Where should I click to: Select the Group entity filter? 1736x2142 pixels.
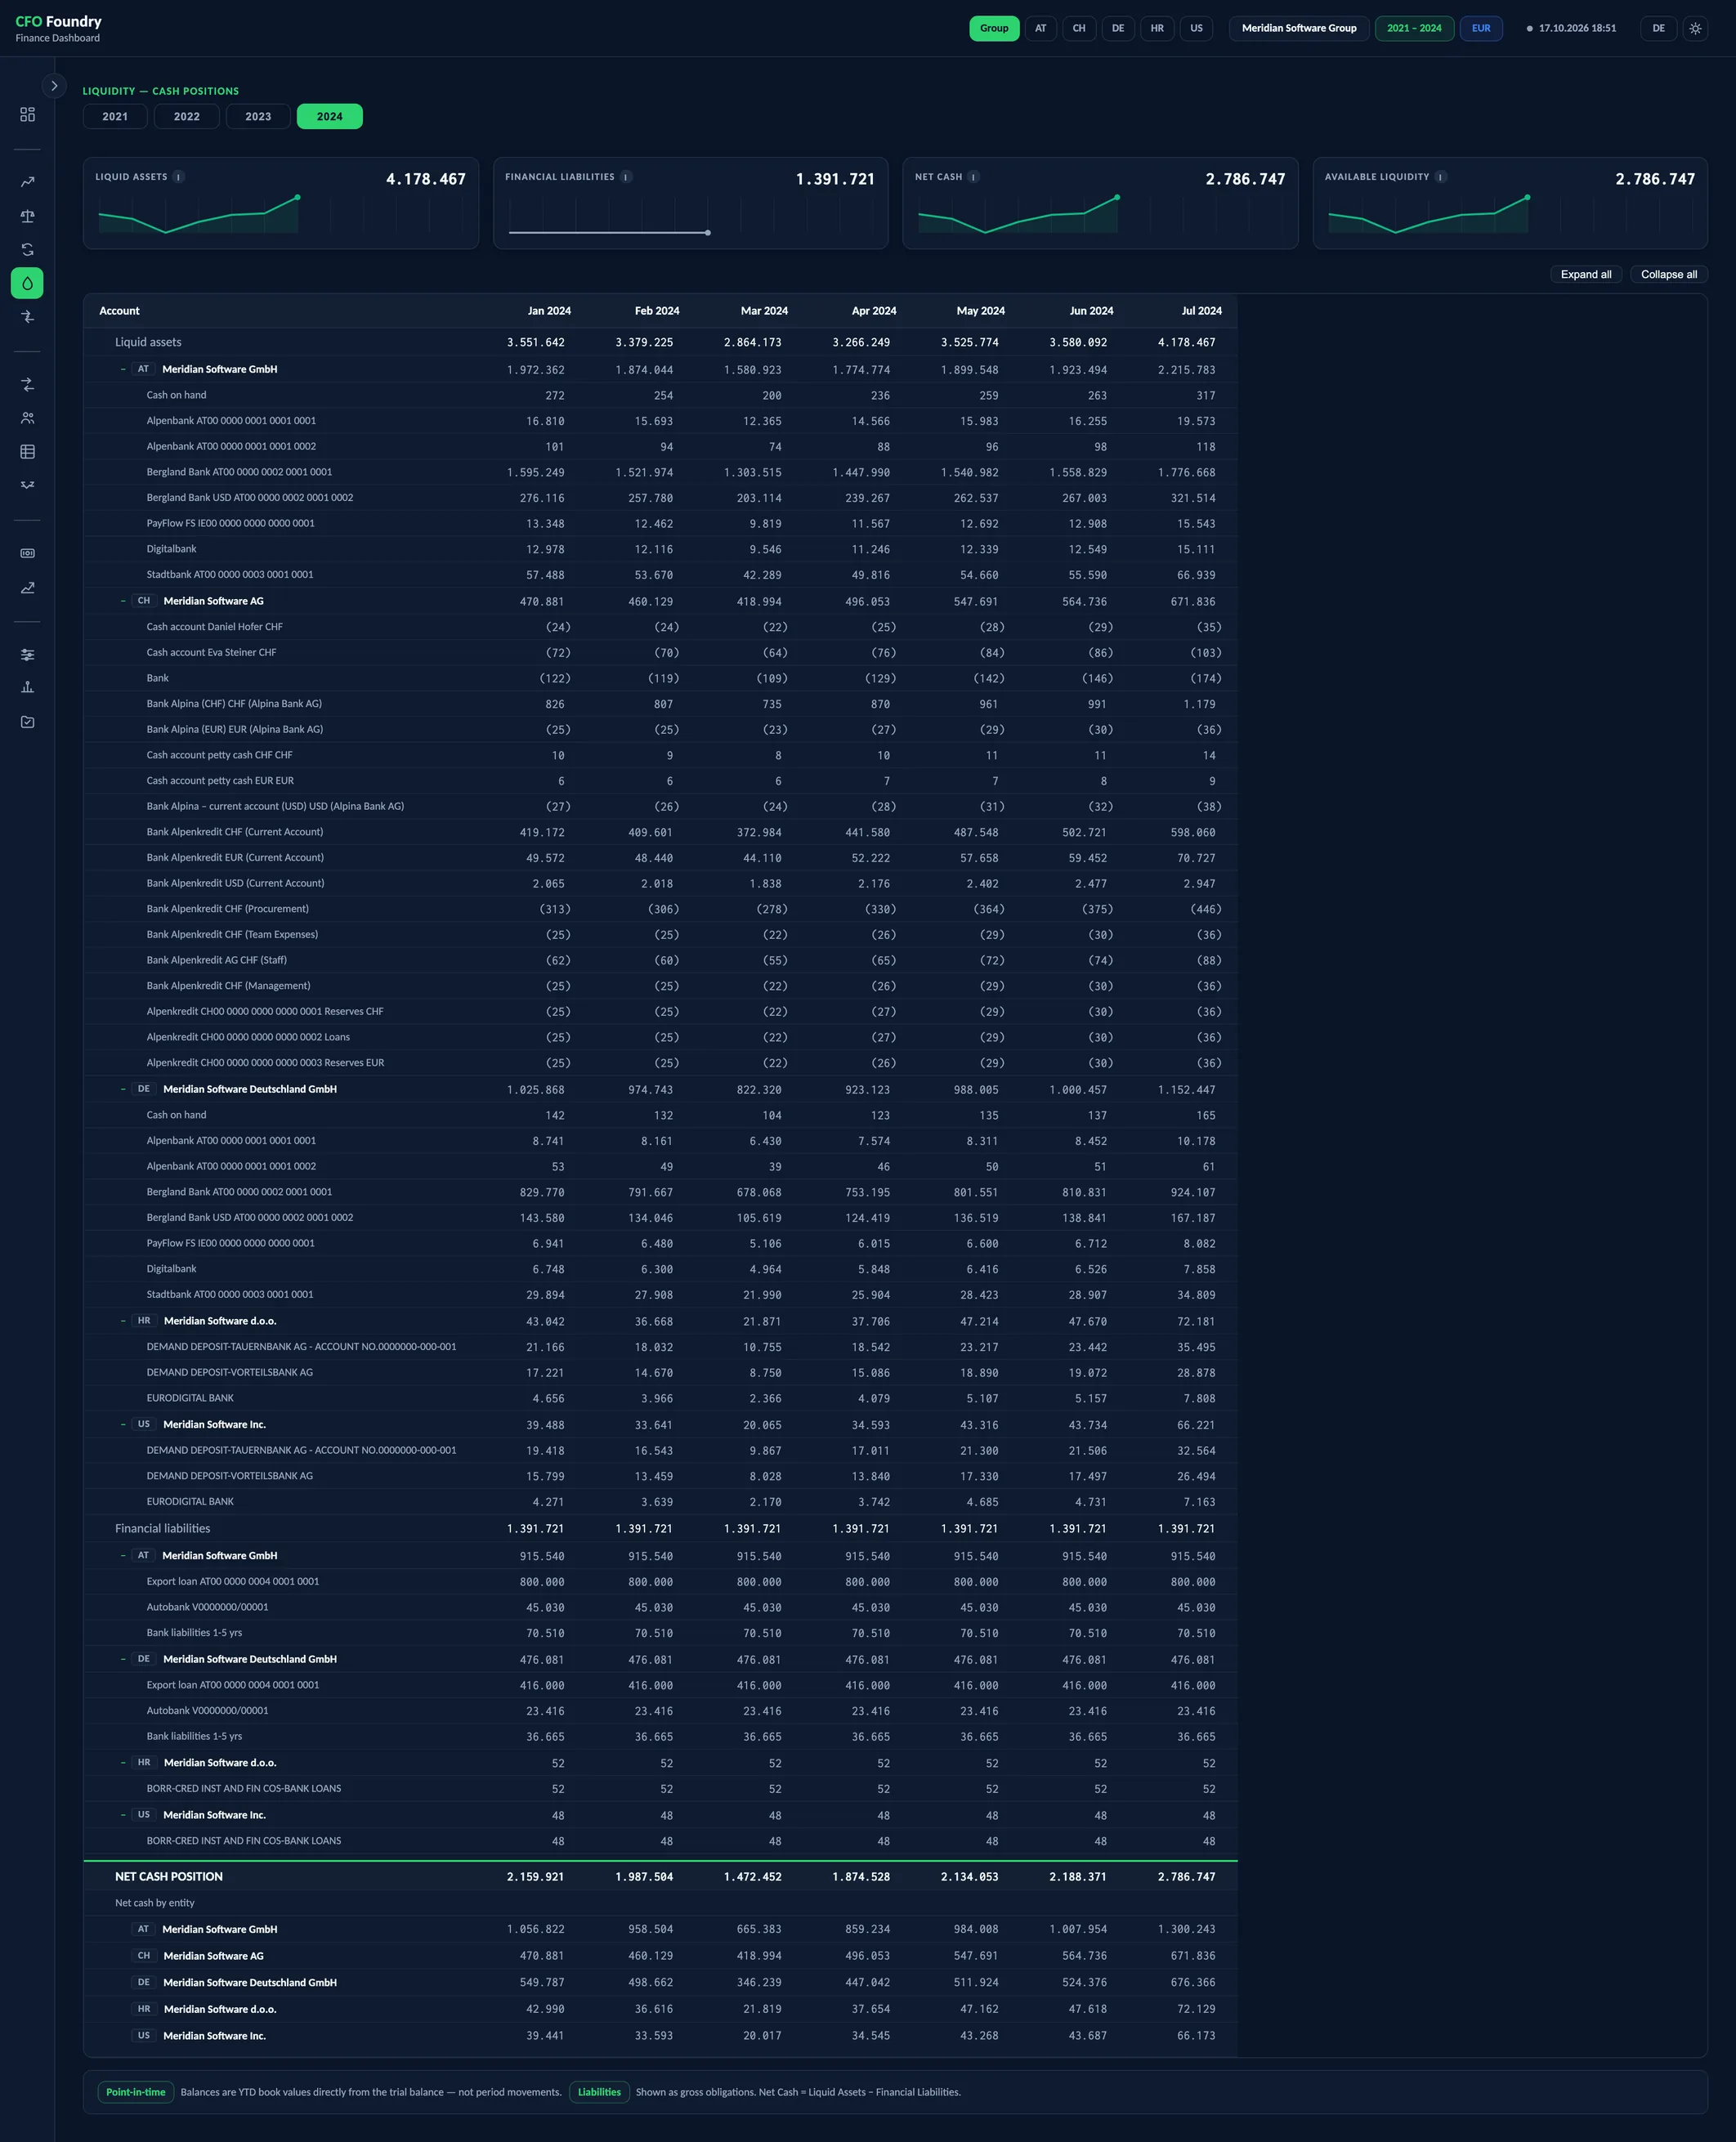[994, 28]
